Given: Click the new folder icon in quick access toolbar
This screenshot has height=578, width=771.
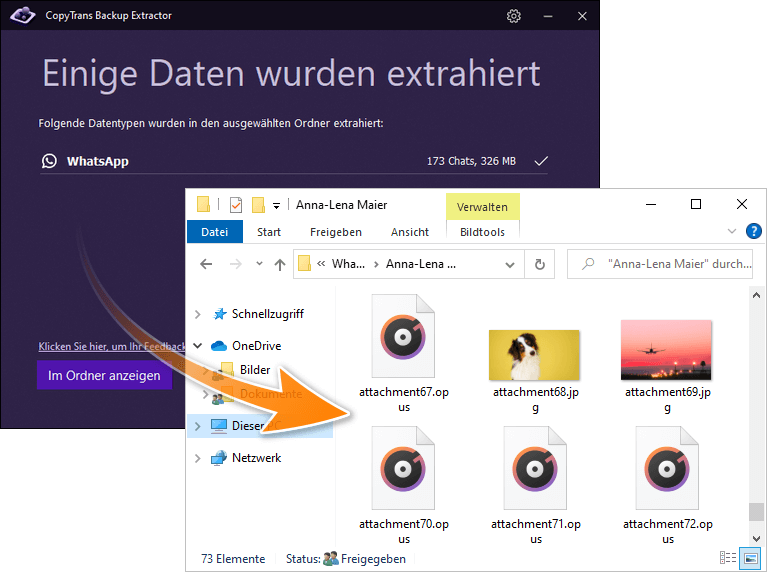Looking at the screenshot, I should 258,205.
